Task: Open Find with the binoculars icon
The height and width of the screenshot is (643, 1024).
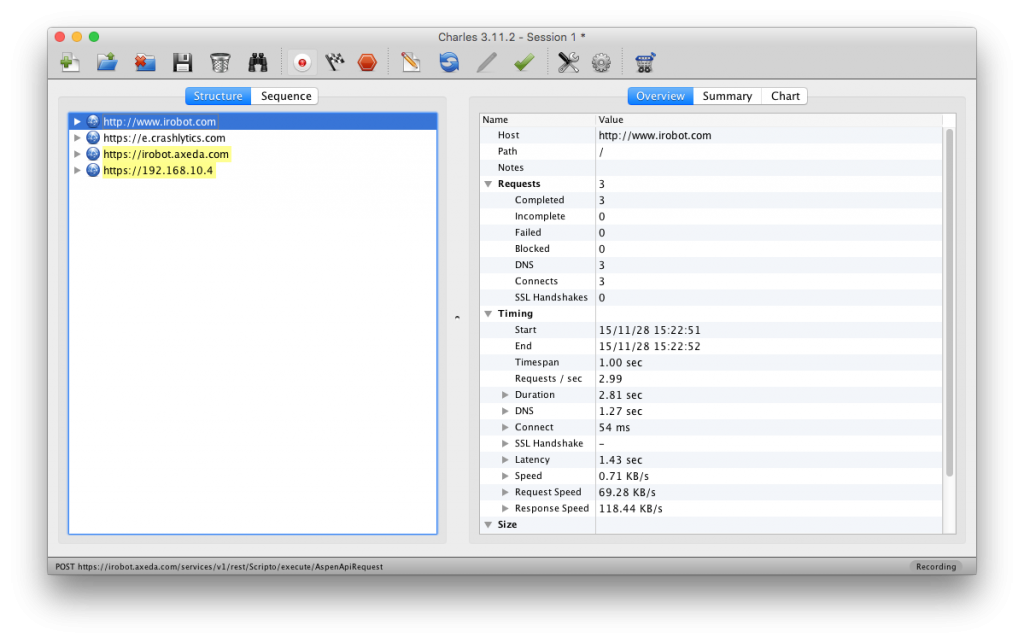Action: pyautogui.click(x=258, y=63)
